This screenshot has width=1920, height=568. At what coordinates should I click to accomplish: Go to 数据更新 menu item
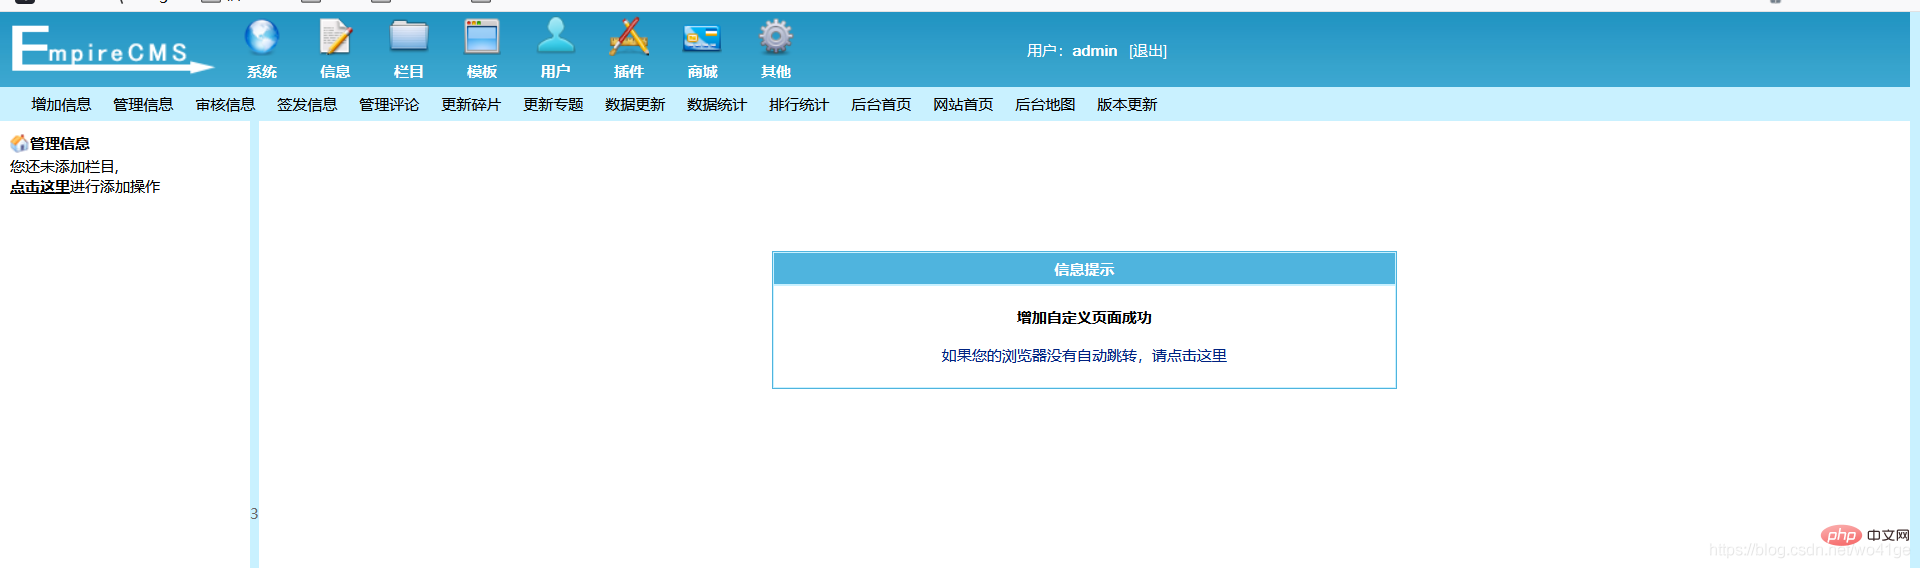coord(635,105)
